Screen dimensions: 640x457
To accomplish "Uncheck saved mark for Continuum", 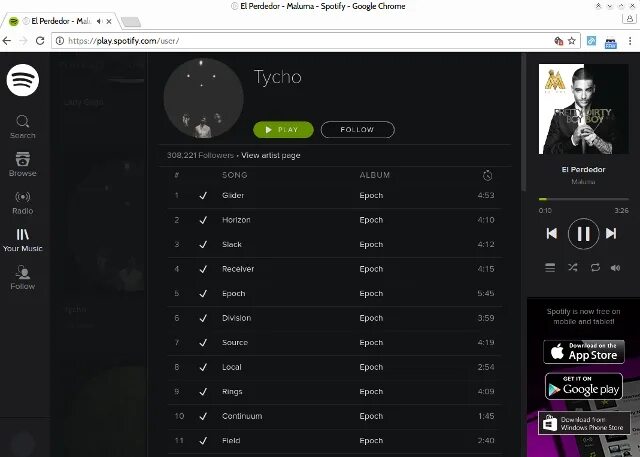I will 203,416.
